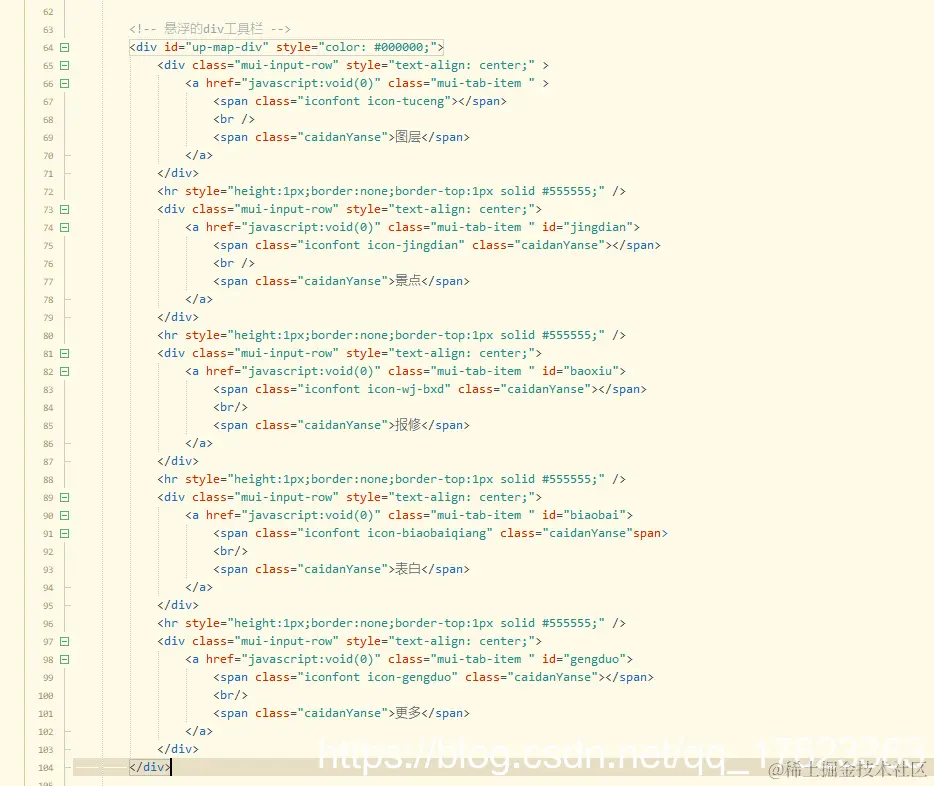Collapse the fold marker on line 97
The image size is (934, 786).
(65, 642)
